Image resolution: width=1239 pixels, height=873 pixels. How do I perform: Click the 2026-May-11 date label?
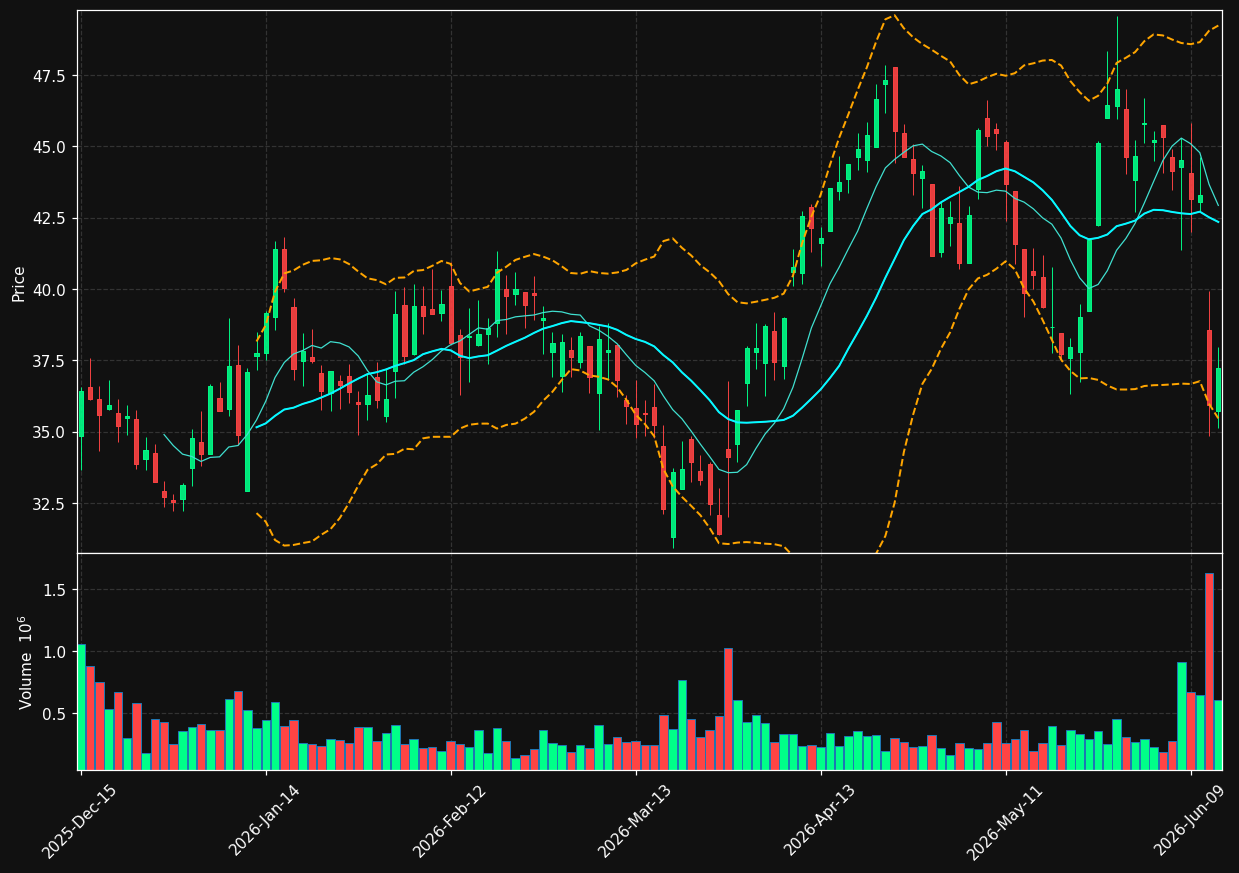(1003, 820)
